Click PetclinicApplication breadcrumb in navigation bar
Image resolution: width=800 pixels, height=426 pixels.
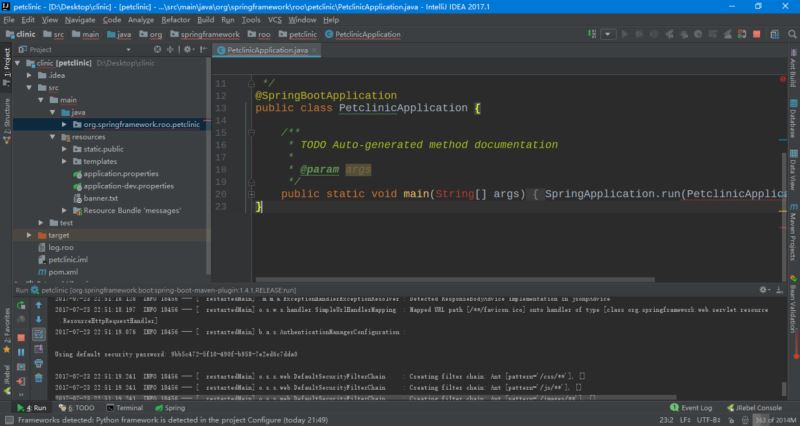pyautogui.click(x=363, y=34)
